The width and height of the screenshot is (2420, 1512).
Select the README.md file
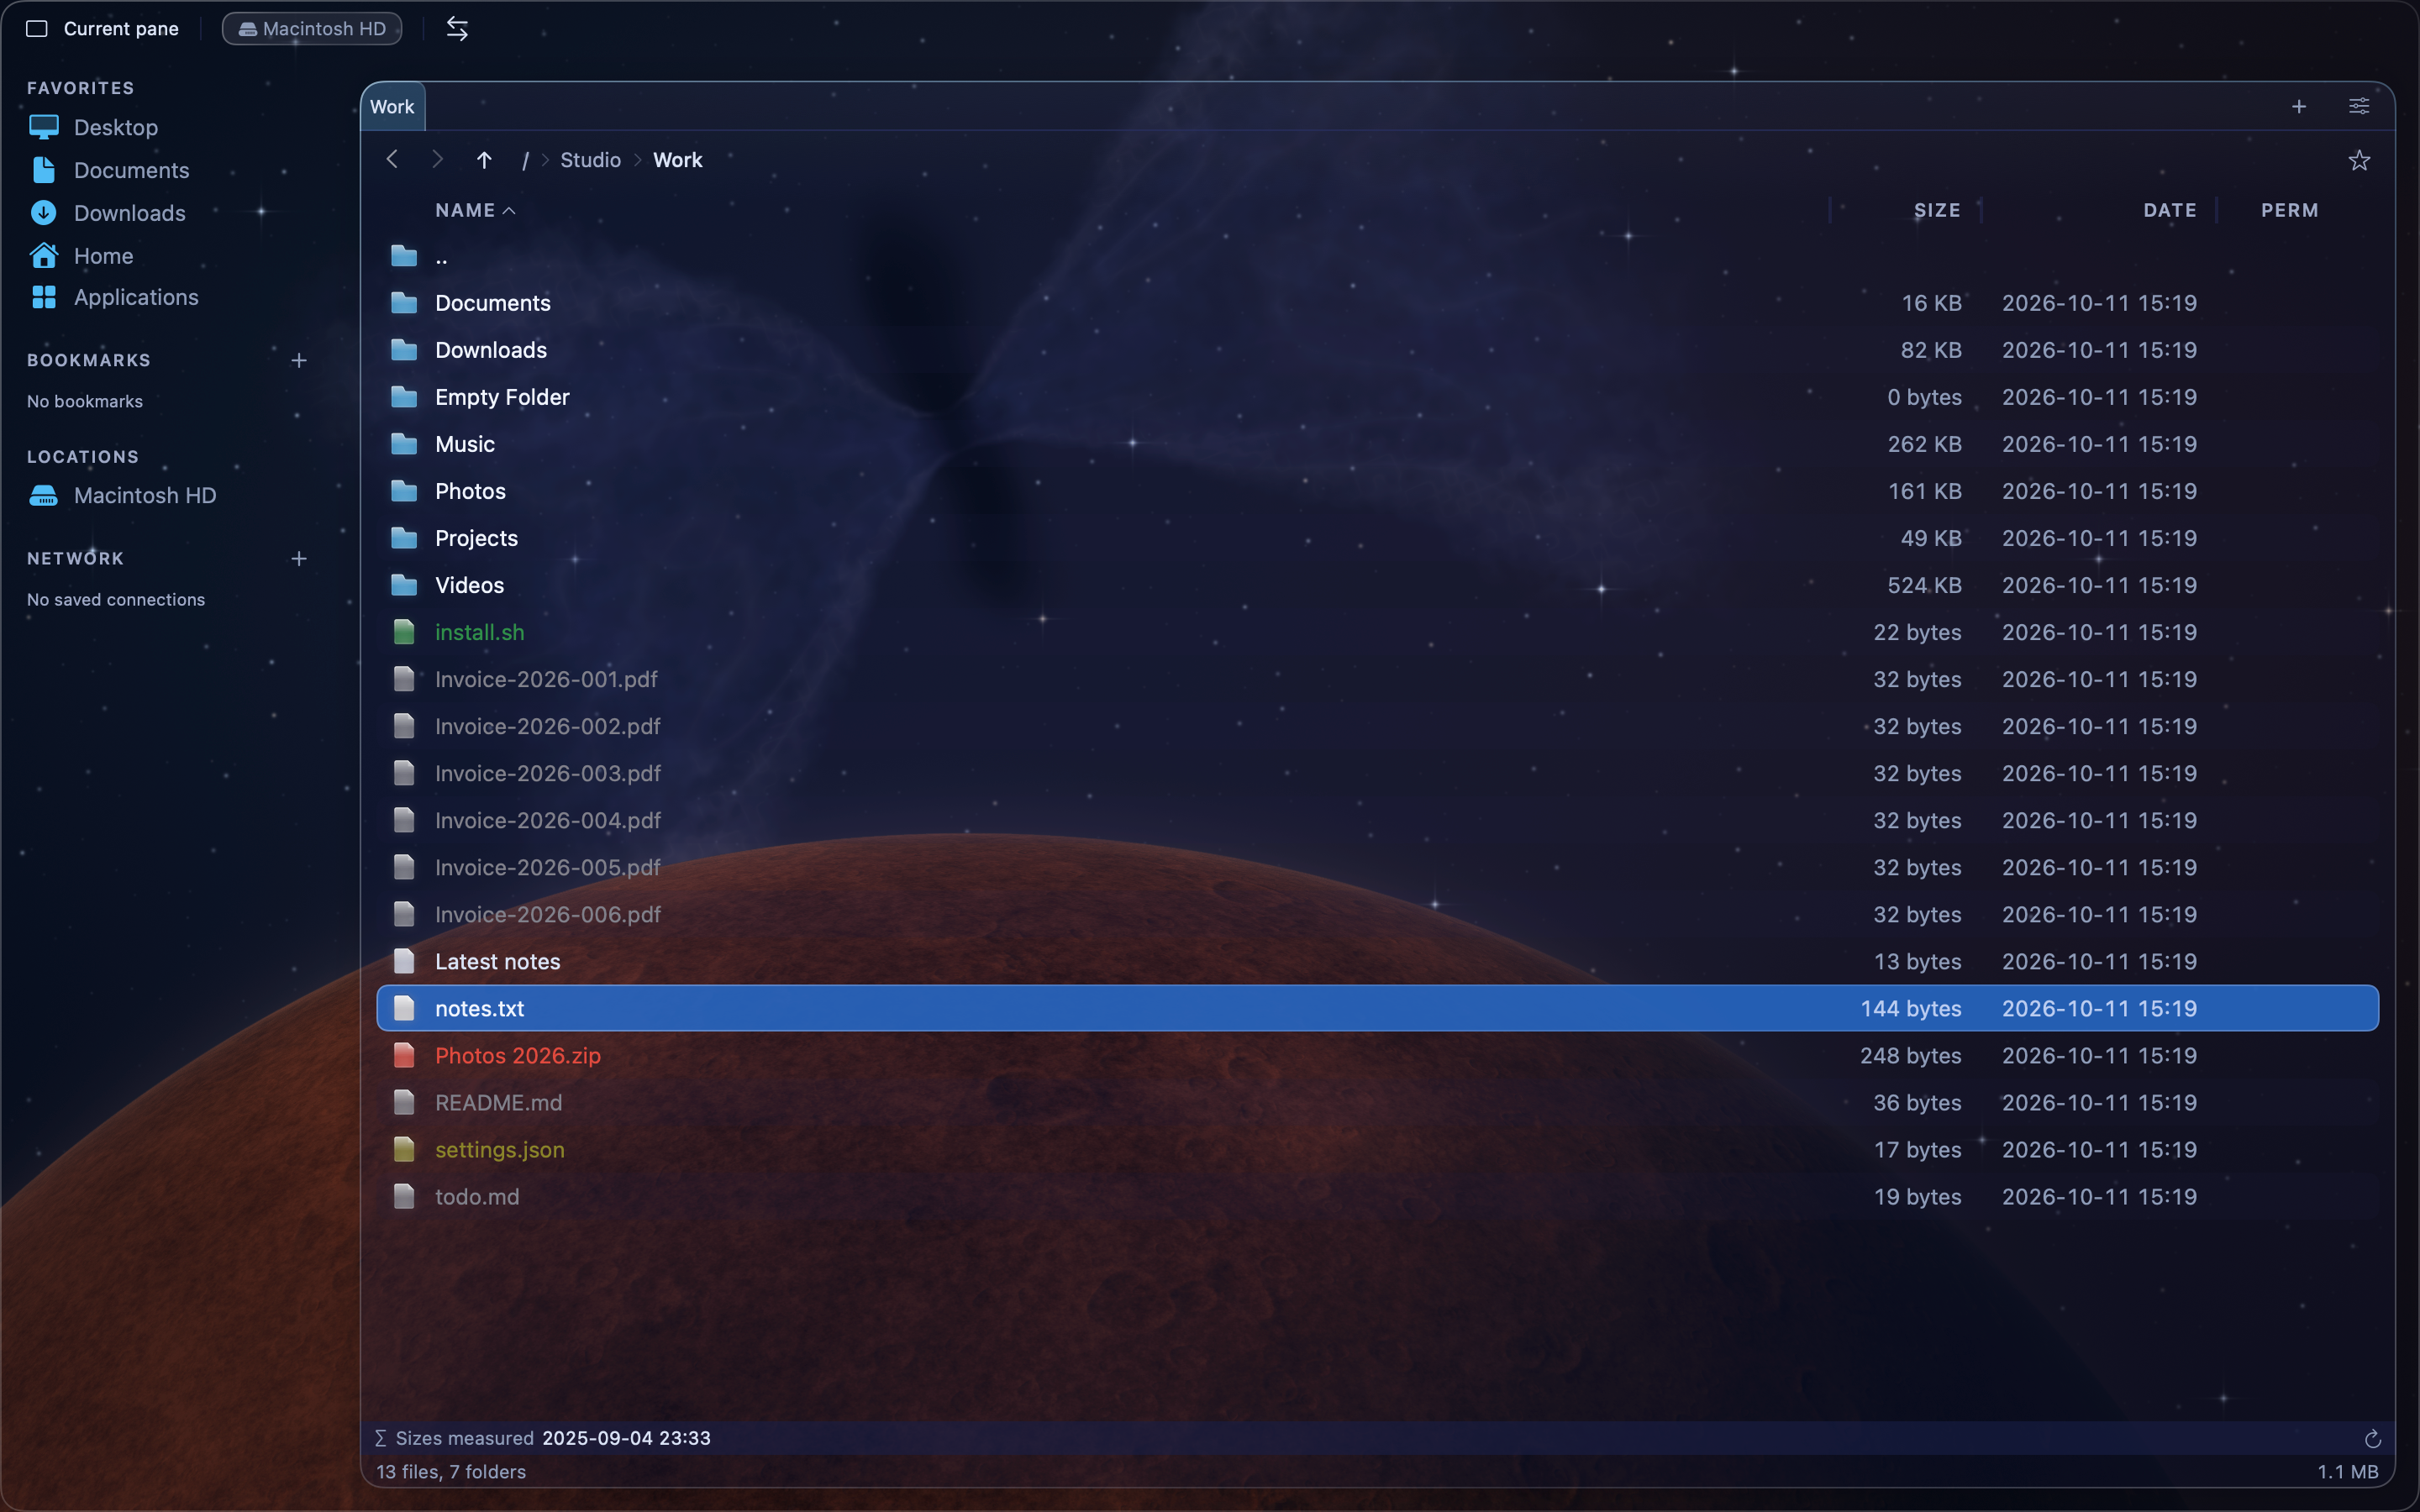click(x=1377, y=1102)
